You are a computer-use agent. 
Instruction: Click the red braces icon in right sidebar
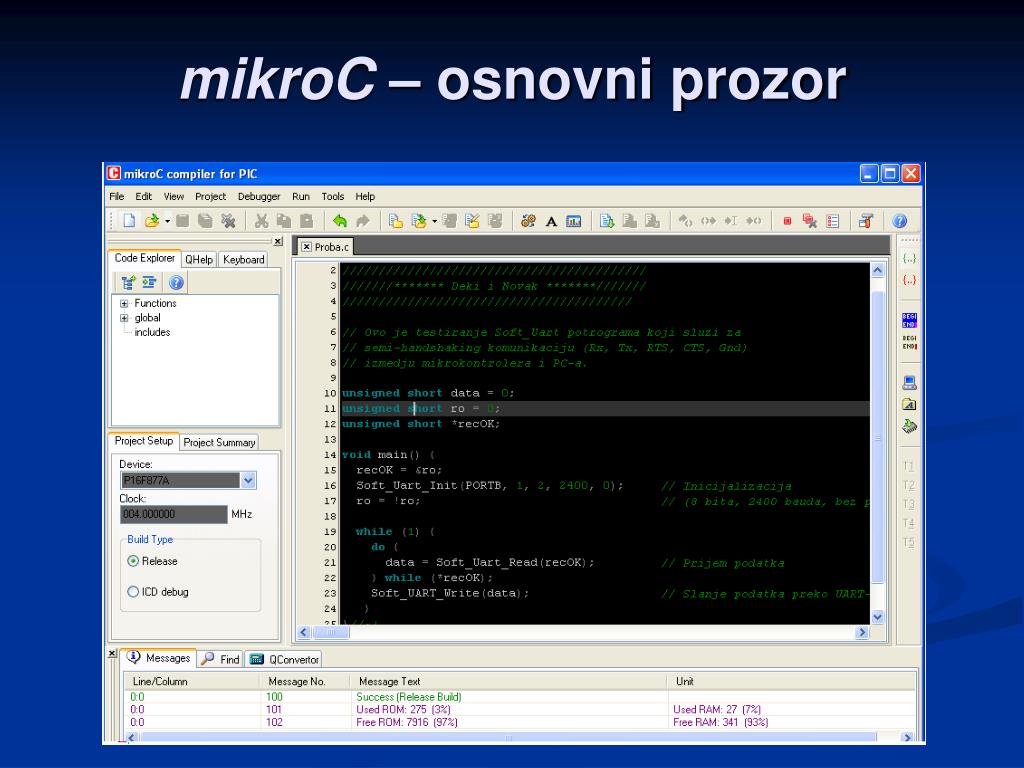[909, 280]
